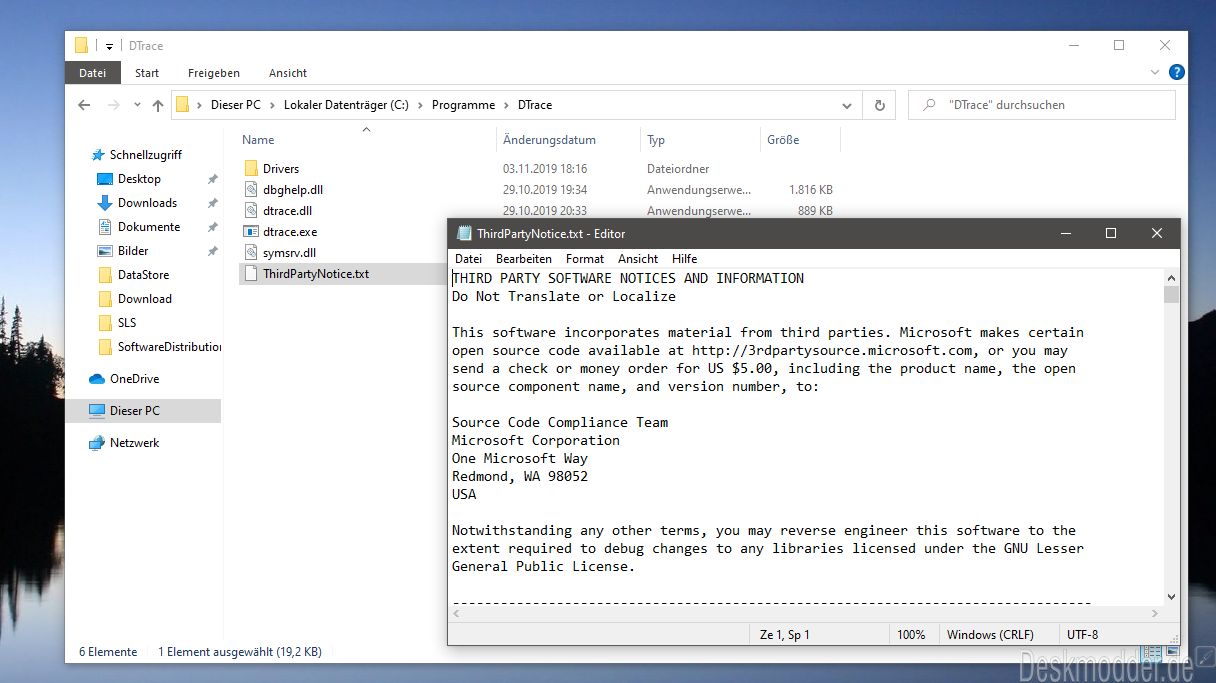Minimize the Editor window
The height and width of the screenshot is (683, 1216).
1065,234
